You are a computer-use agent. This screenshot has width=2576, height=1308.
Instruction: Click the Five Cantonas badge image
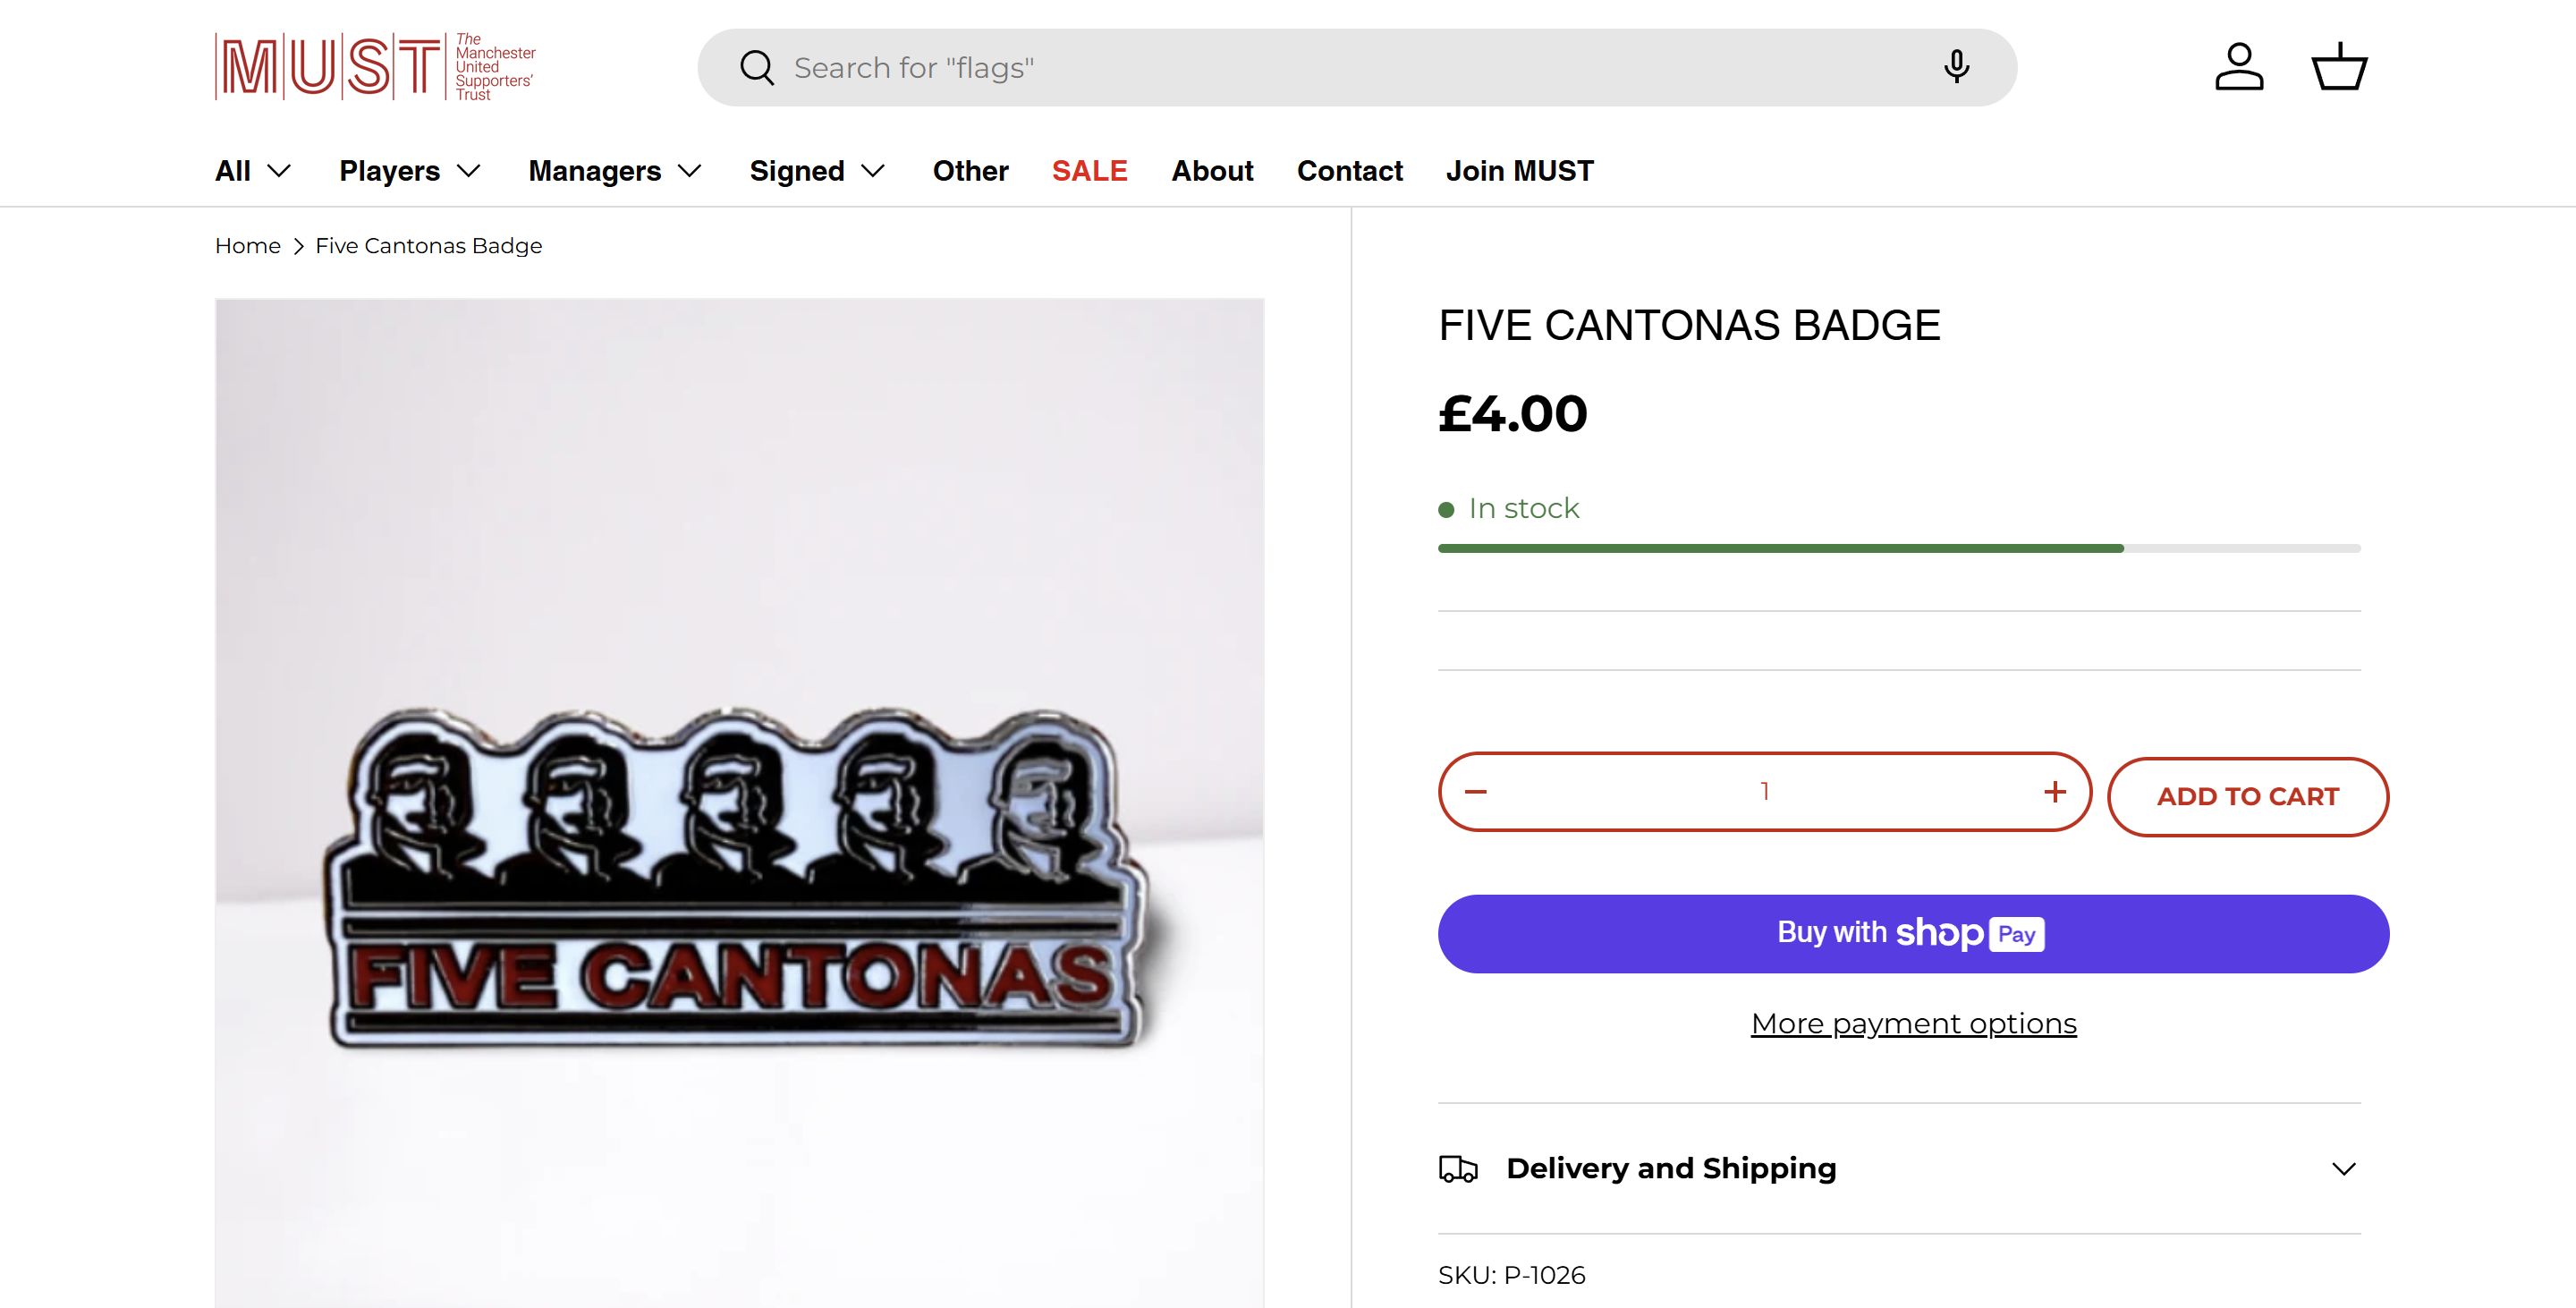[x=739, y=880]
